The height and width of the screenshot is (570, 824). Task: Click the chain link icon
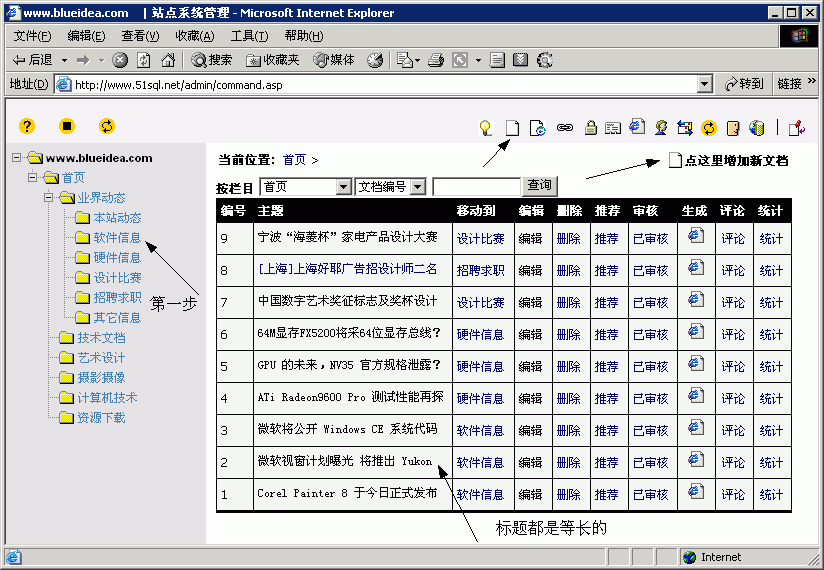(x=565, y=128)
